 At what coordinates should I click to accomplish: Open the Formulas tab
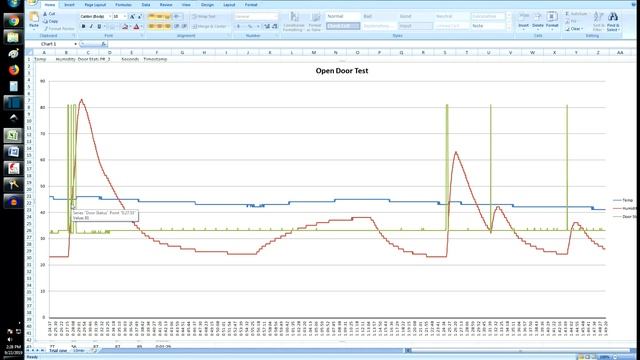pos(123,5)
